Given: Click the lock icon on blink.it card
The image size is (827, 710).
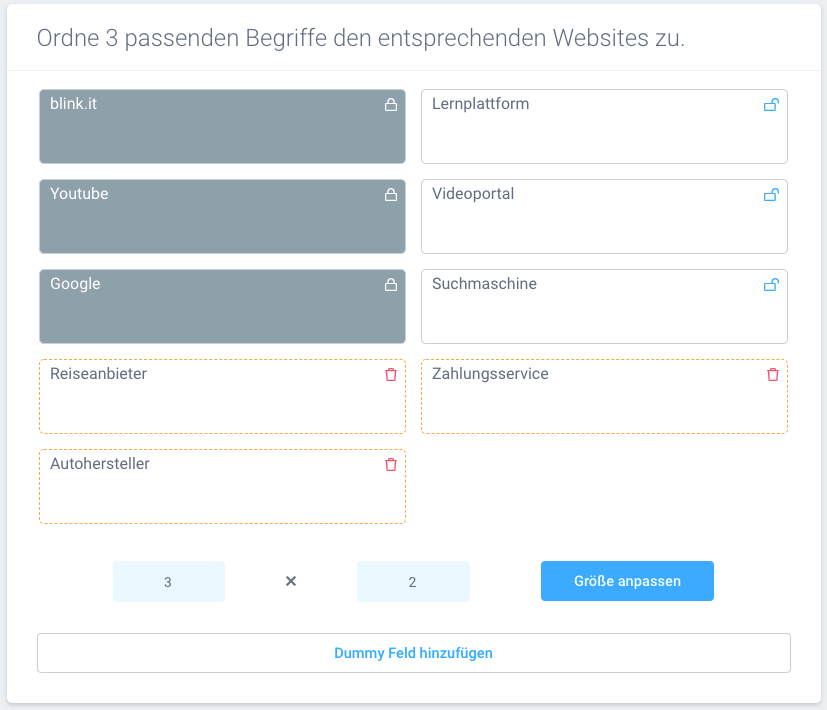Looking at the screenshot, I should 391,104.
